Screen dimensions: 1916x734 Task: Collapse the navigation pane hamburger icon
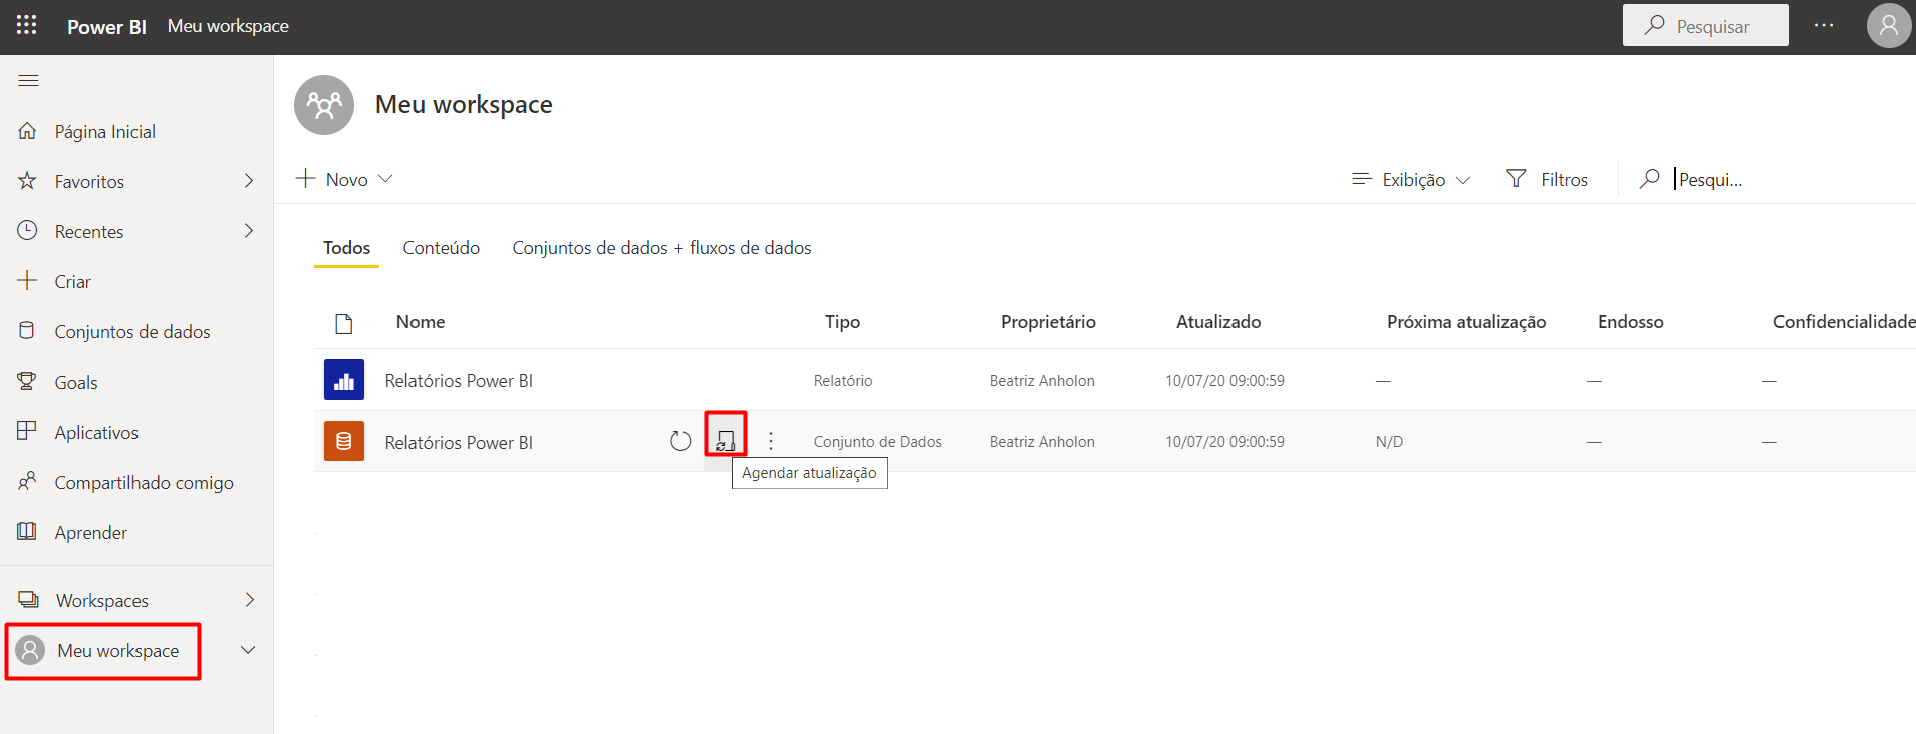coord(28,80)
